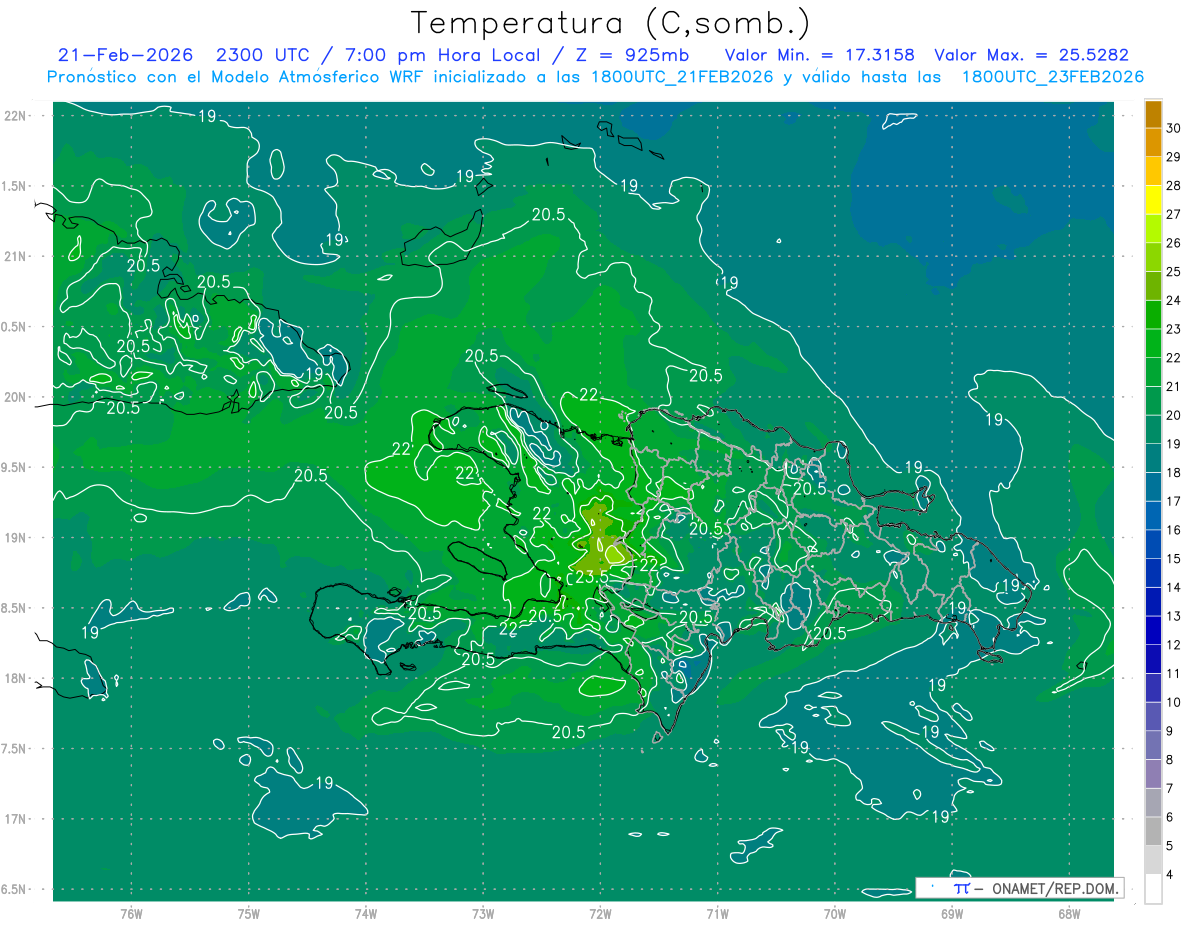Click the '1800UTC_23FEB2026' valid-until time text

point(1053,77)
